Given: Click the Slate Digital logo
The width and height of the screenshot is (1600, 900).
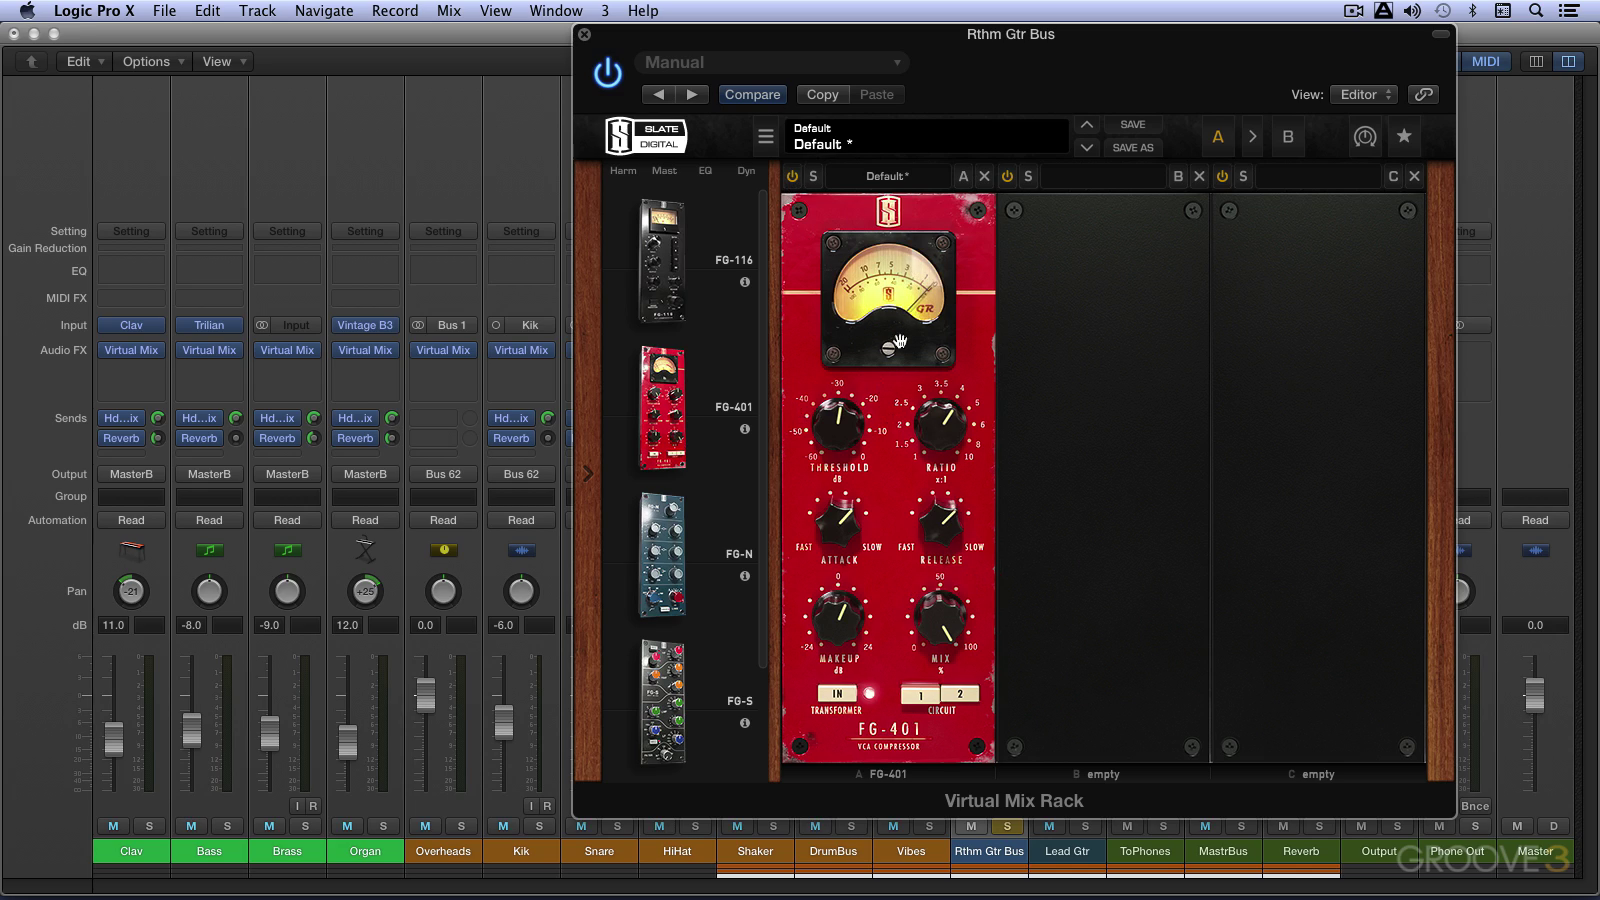Looking at the screenshot, I should point(646,136).
